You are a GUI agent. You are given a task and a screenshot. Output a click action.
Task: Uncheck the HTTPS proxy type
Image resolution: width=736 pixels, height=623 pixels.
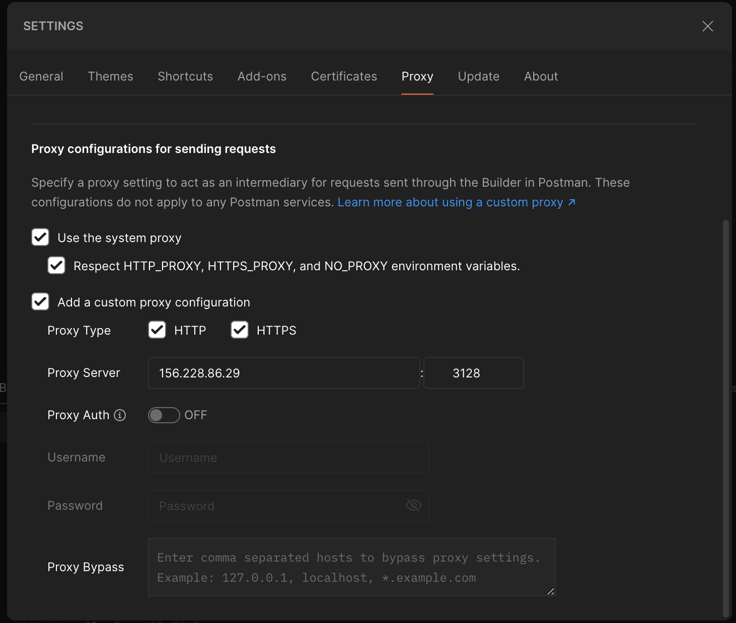pyautogui.click(x=240, y=330)
